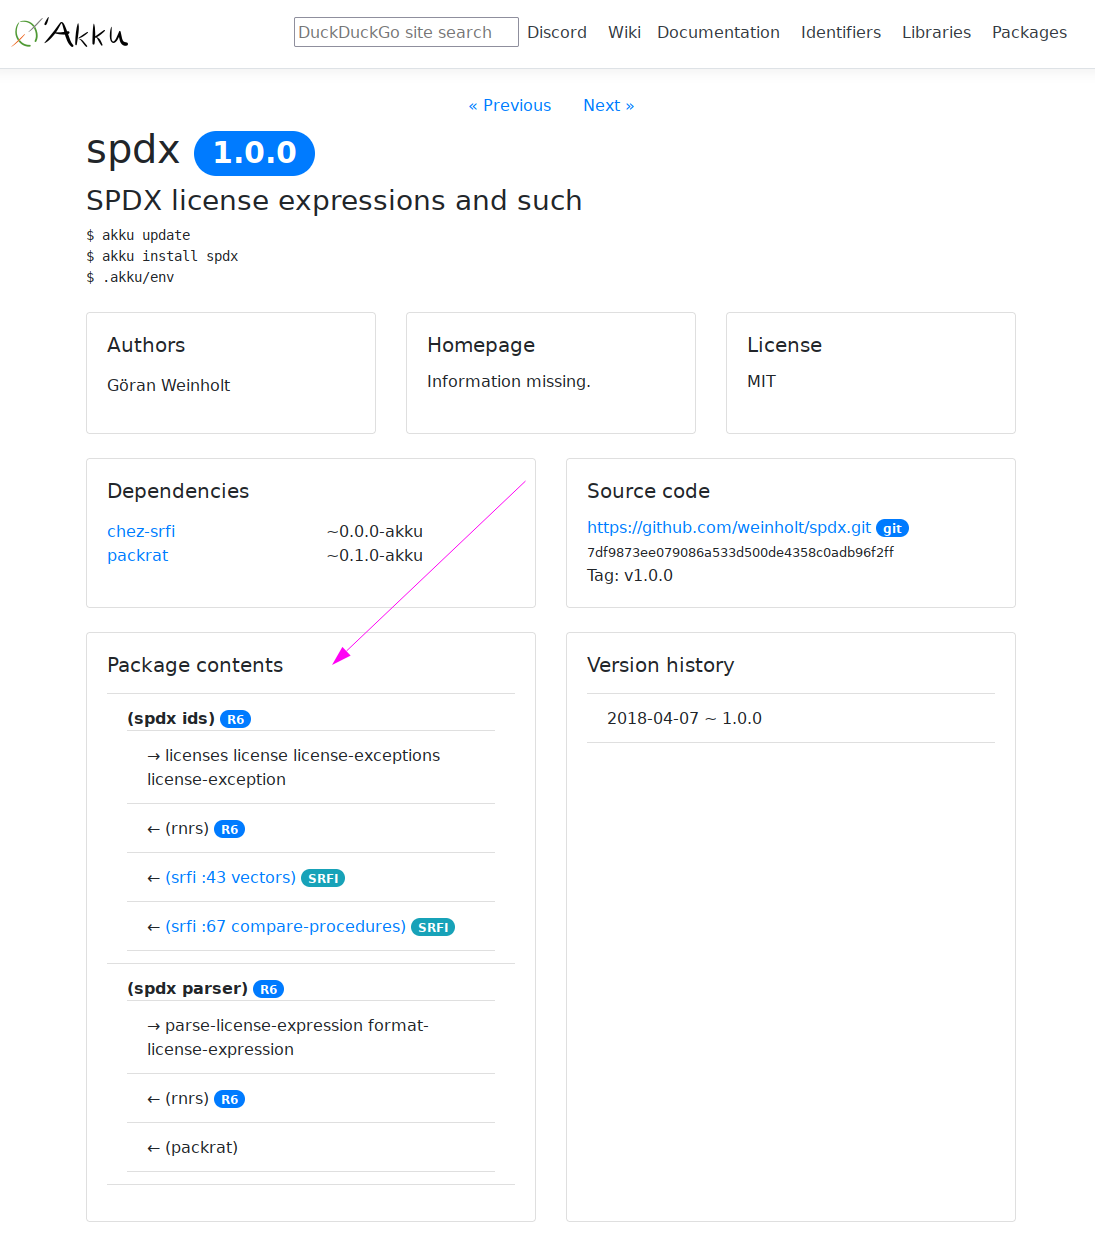The width and height of the screenshot is (1095, 1234).
Task: Click the SRFI badge after compare-procedures
Action: click(433, 927)
